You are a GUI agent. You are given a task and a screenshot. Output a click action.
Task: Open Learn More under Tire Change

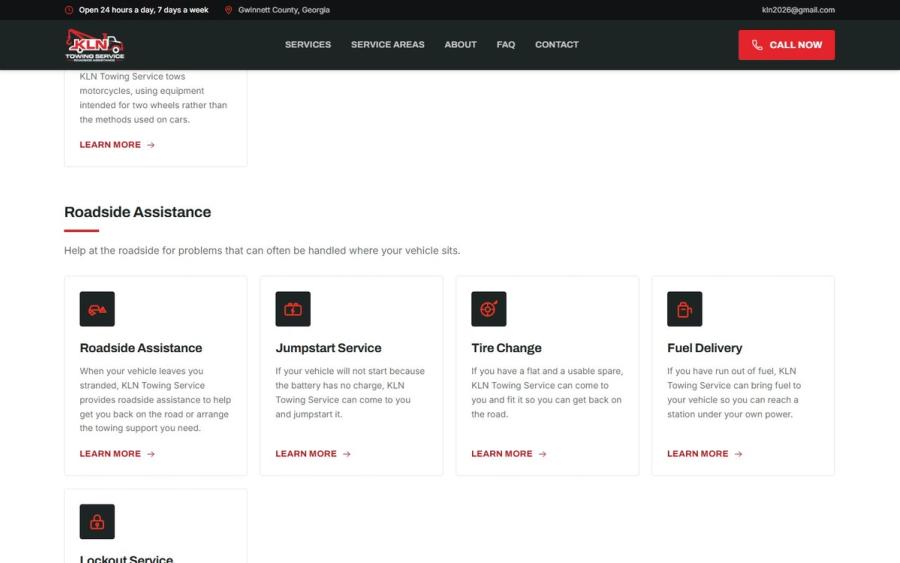[x=509, y=453]
